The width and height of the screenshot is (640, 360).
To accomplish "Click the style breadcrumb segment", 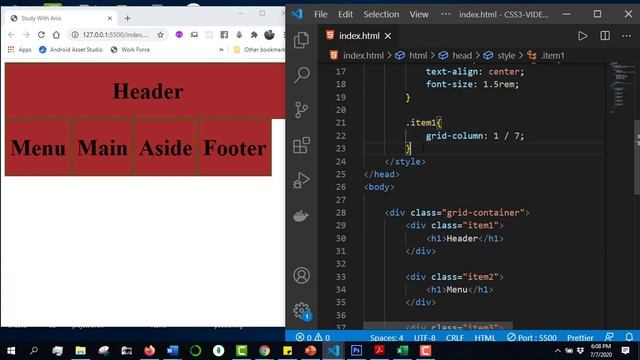I will tap(506, 56).
